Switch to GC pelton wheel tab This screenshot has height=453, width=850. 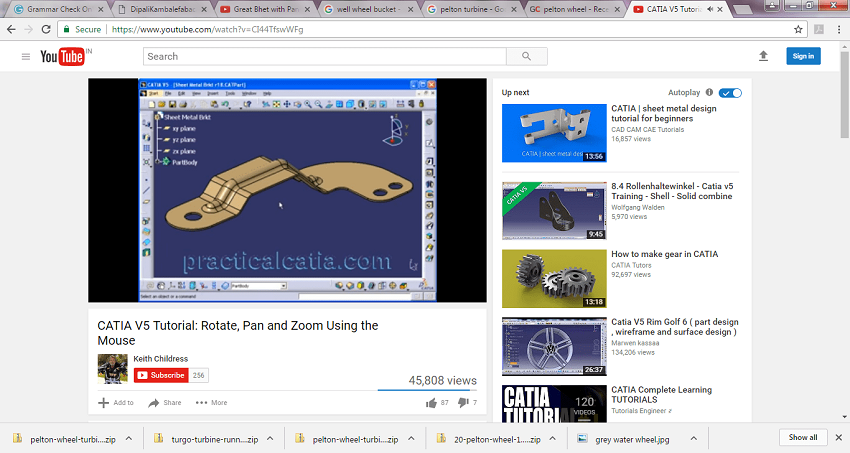pos(574,9)
